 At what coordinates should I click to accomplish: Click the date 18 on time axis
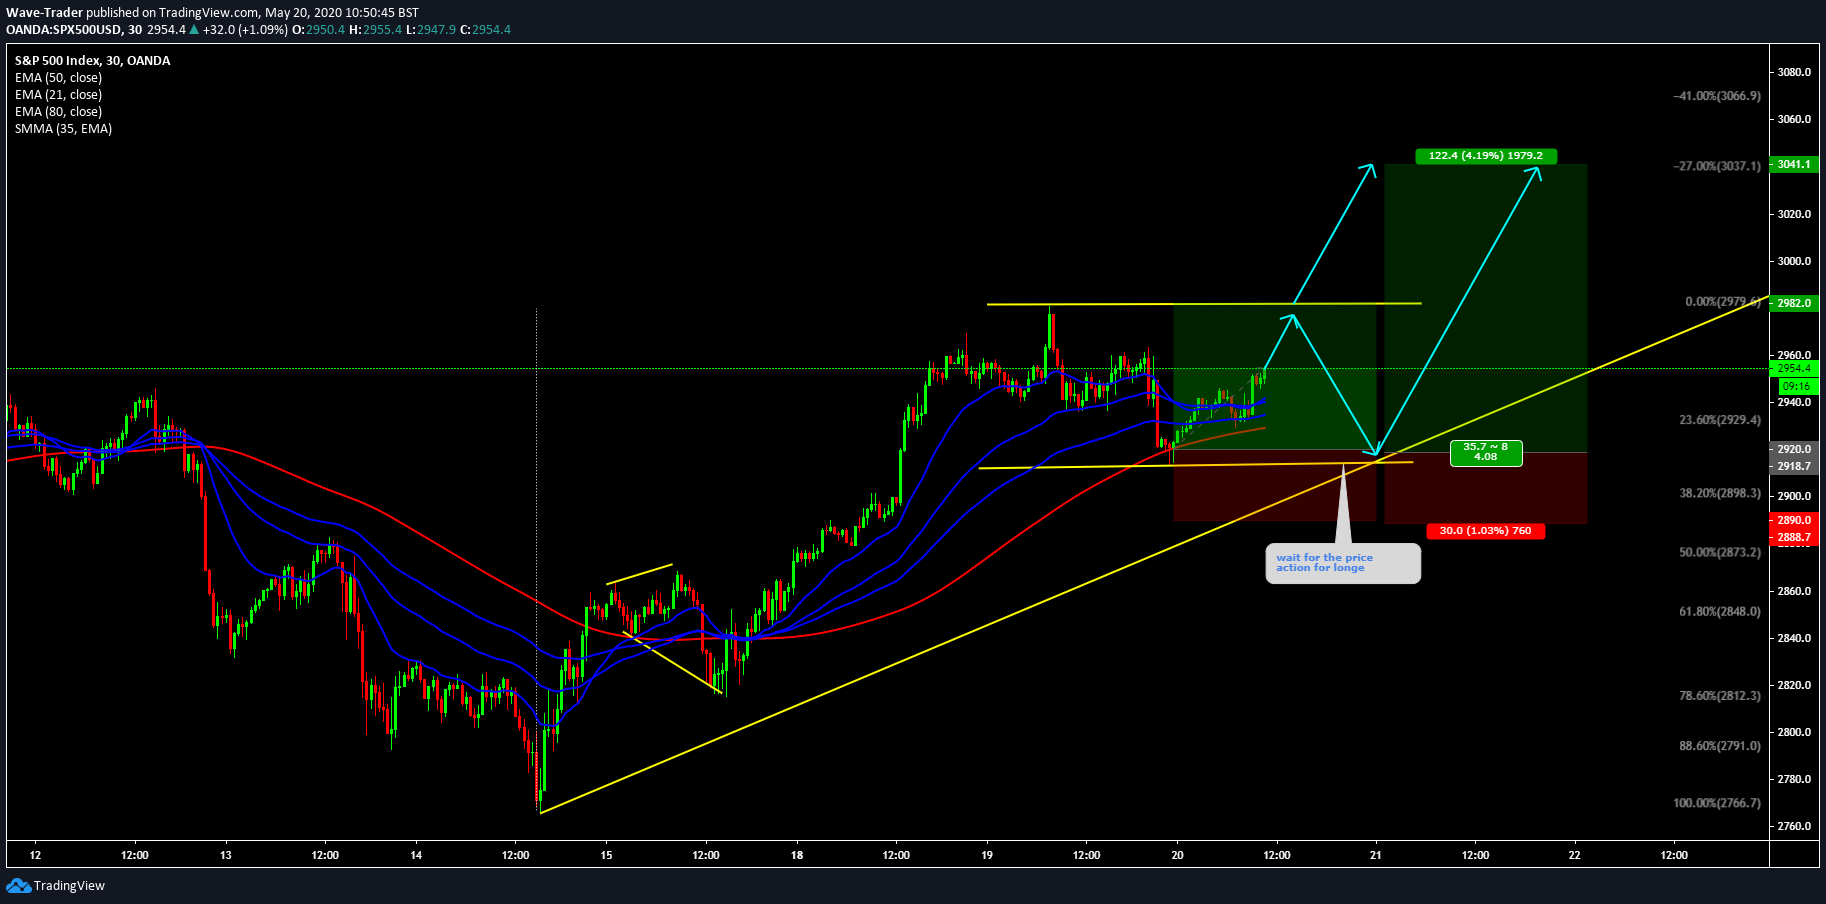(x=797, y=855)
